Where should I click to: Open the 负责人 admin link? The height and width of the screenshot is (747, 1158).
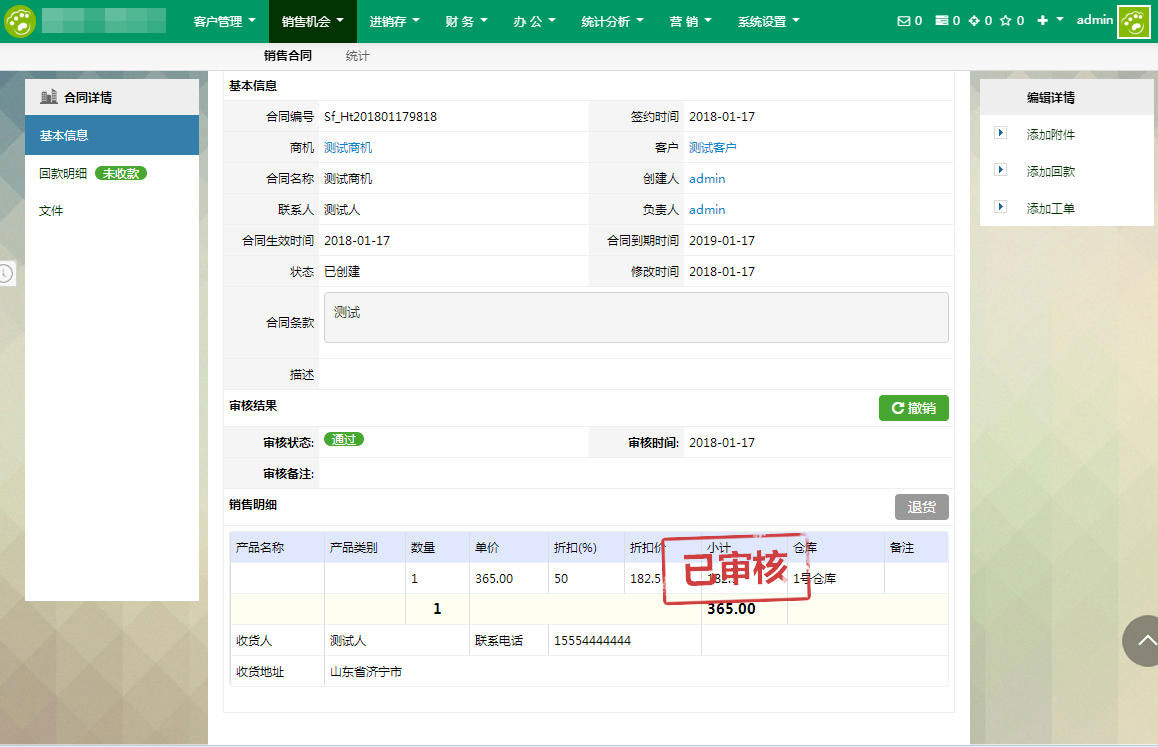point(707,210)
